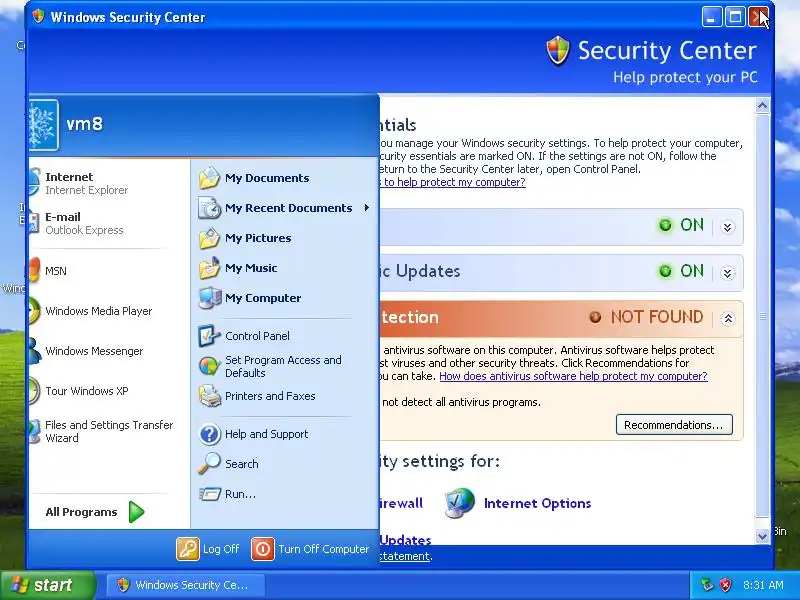The image size is (800, 600).
Task: Open the My Music folder icon
Action: [x=209, y=268]
